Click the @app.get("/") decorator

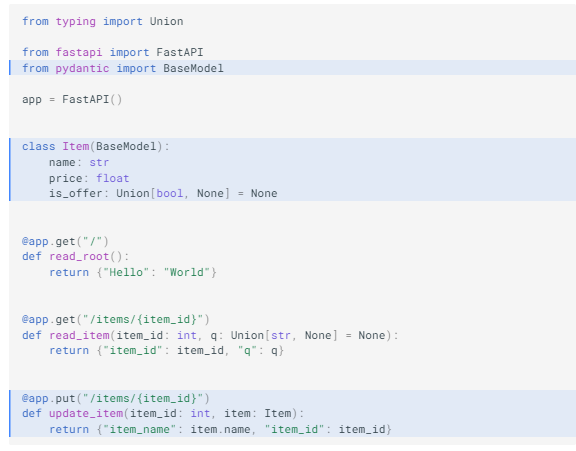[x=65, y=241]
